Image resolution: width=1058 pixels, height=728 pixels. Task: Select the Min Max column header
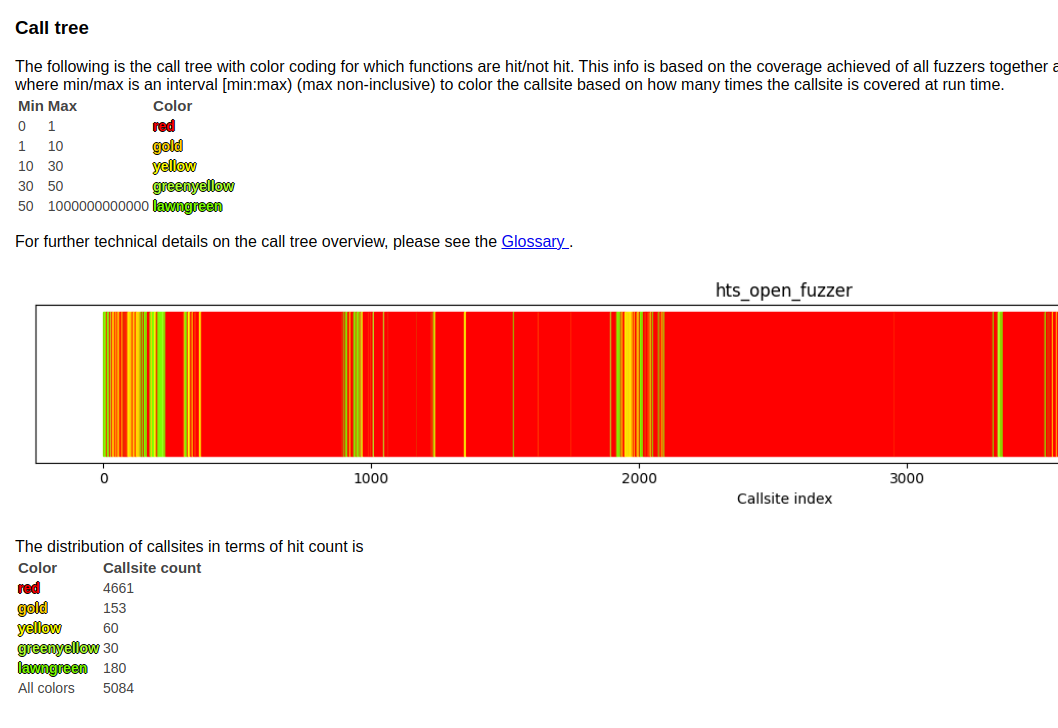(47, 105)
